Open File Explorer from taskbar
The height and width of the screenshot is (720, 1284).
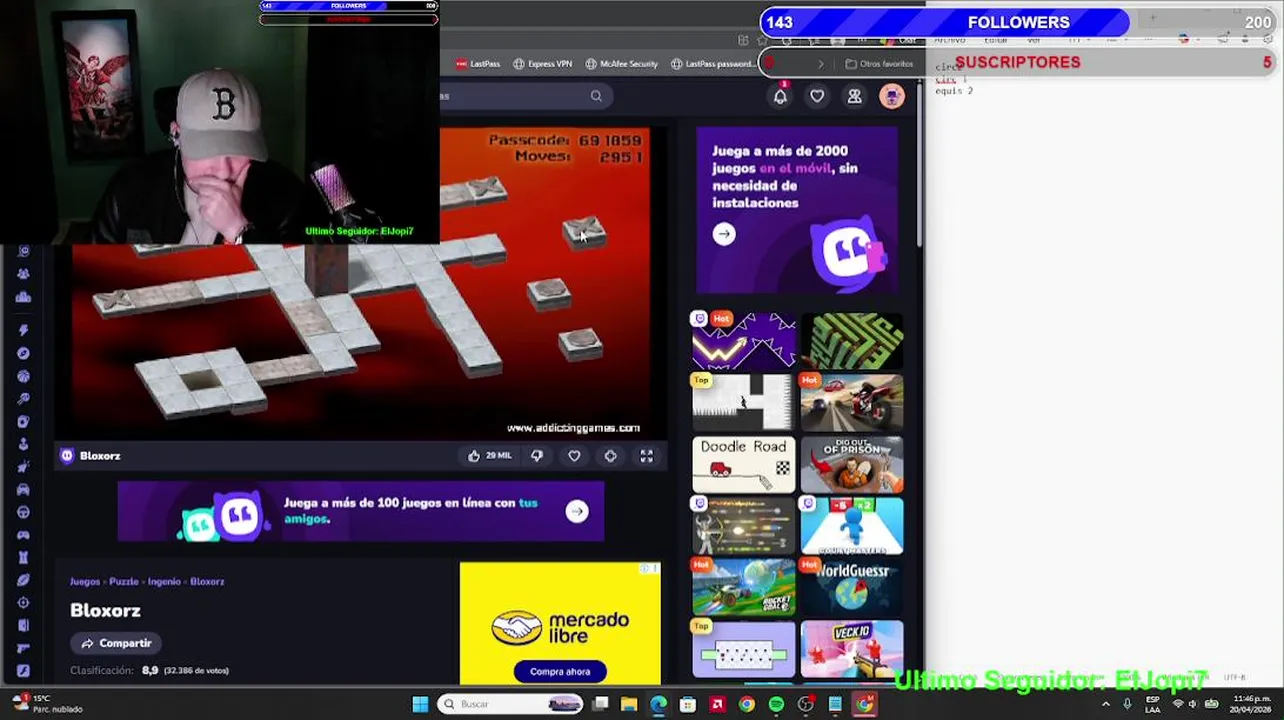[629, 704]
